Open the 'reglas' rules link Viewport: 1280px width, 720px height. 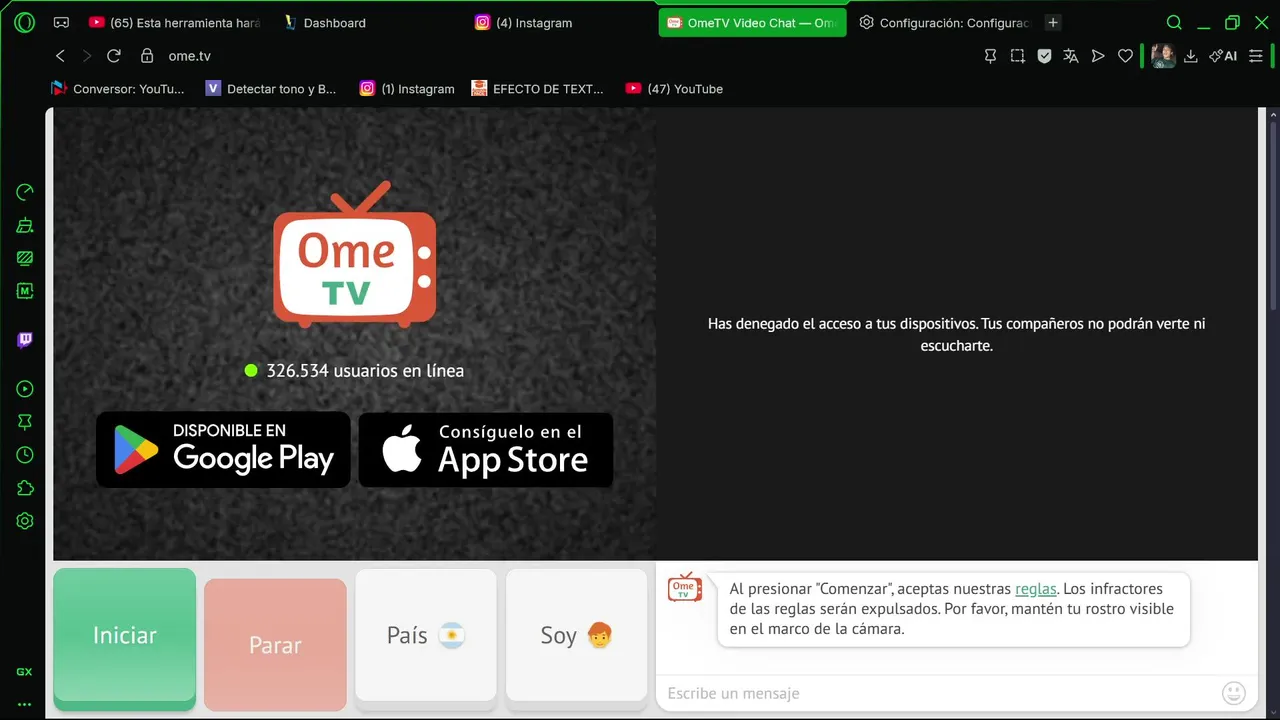click(x=1036, y=589)
